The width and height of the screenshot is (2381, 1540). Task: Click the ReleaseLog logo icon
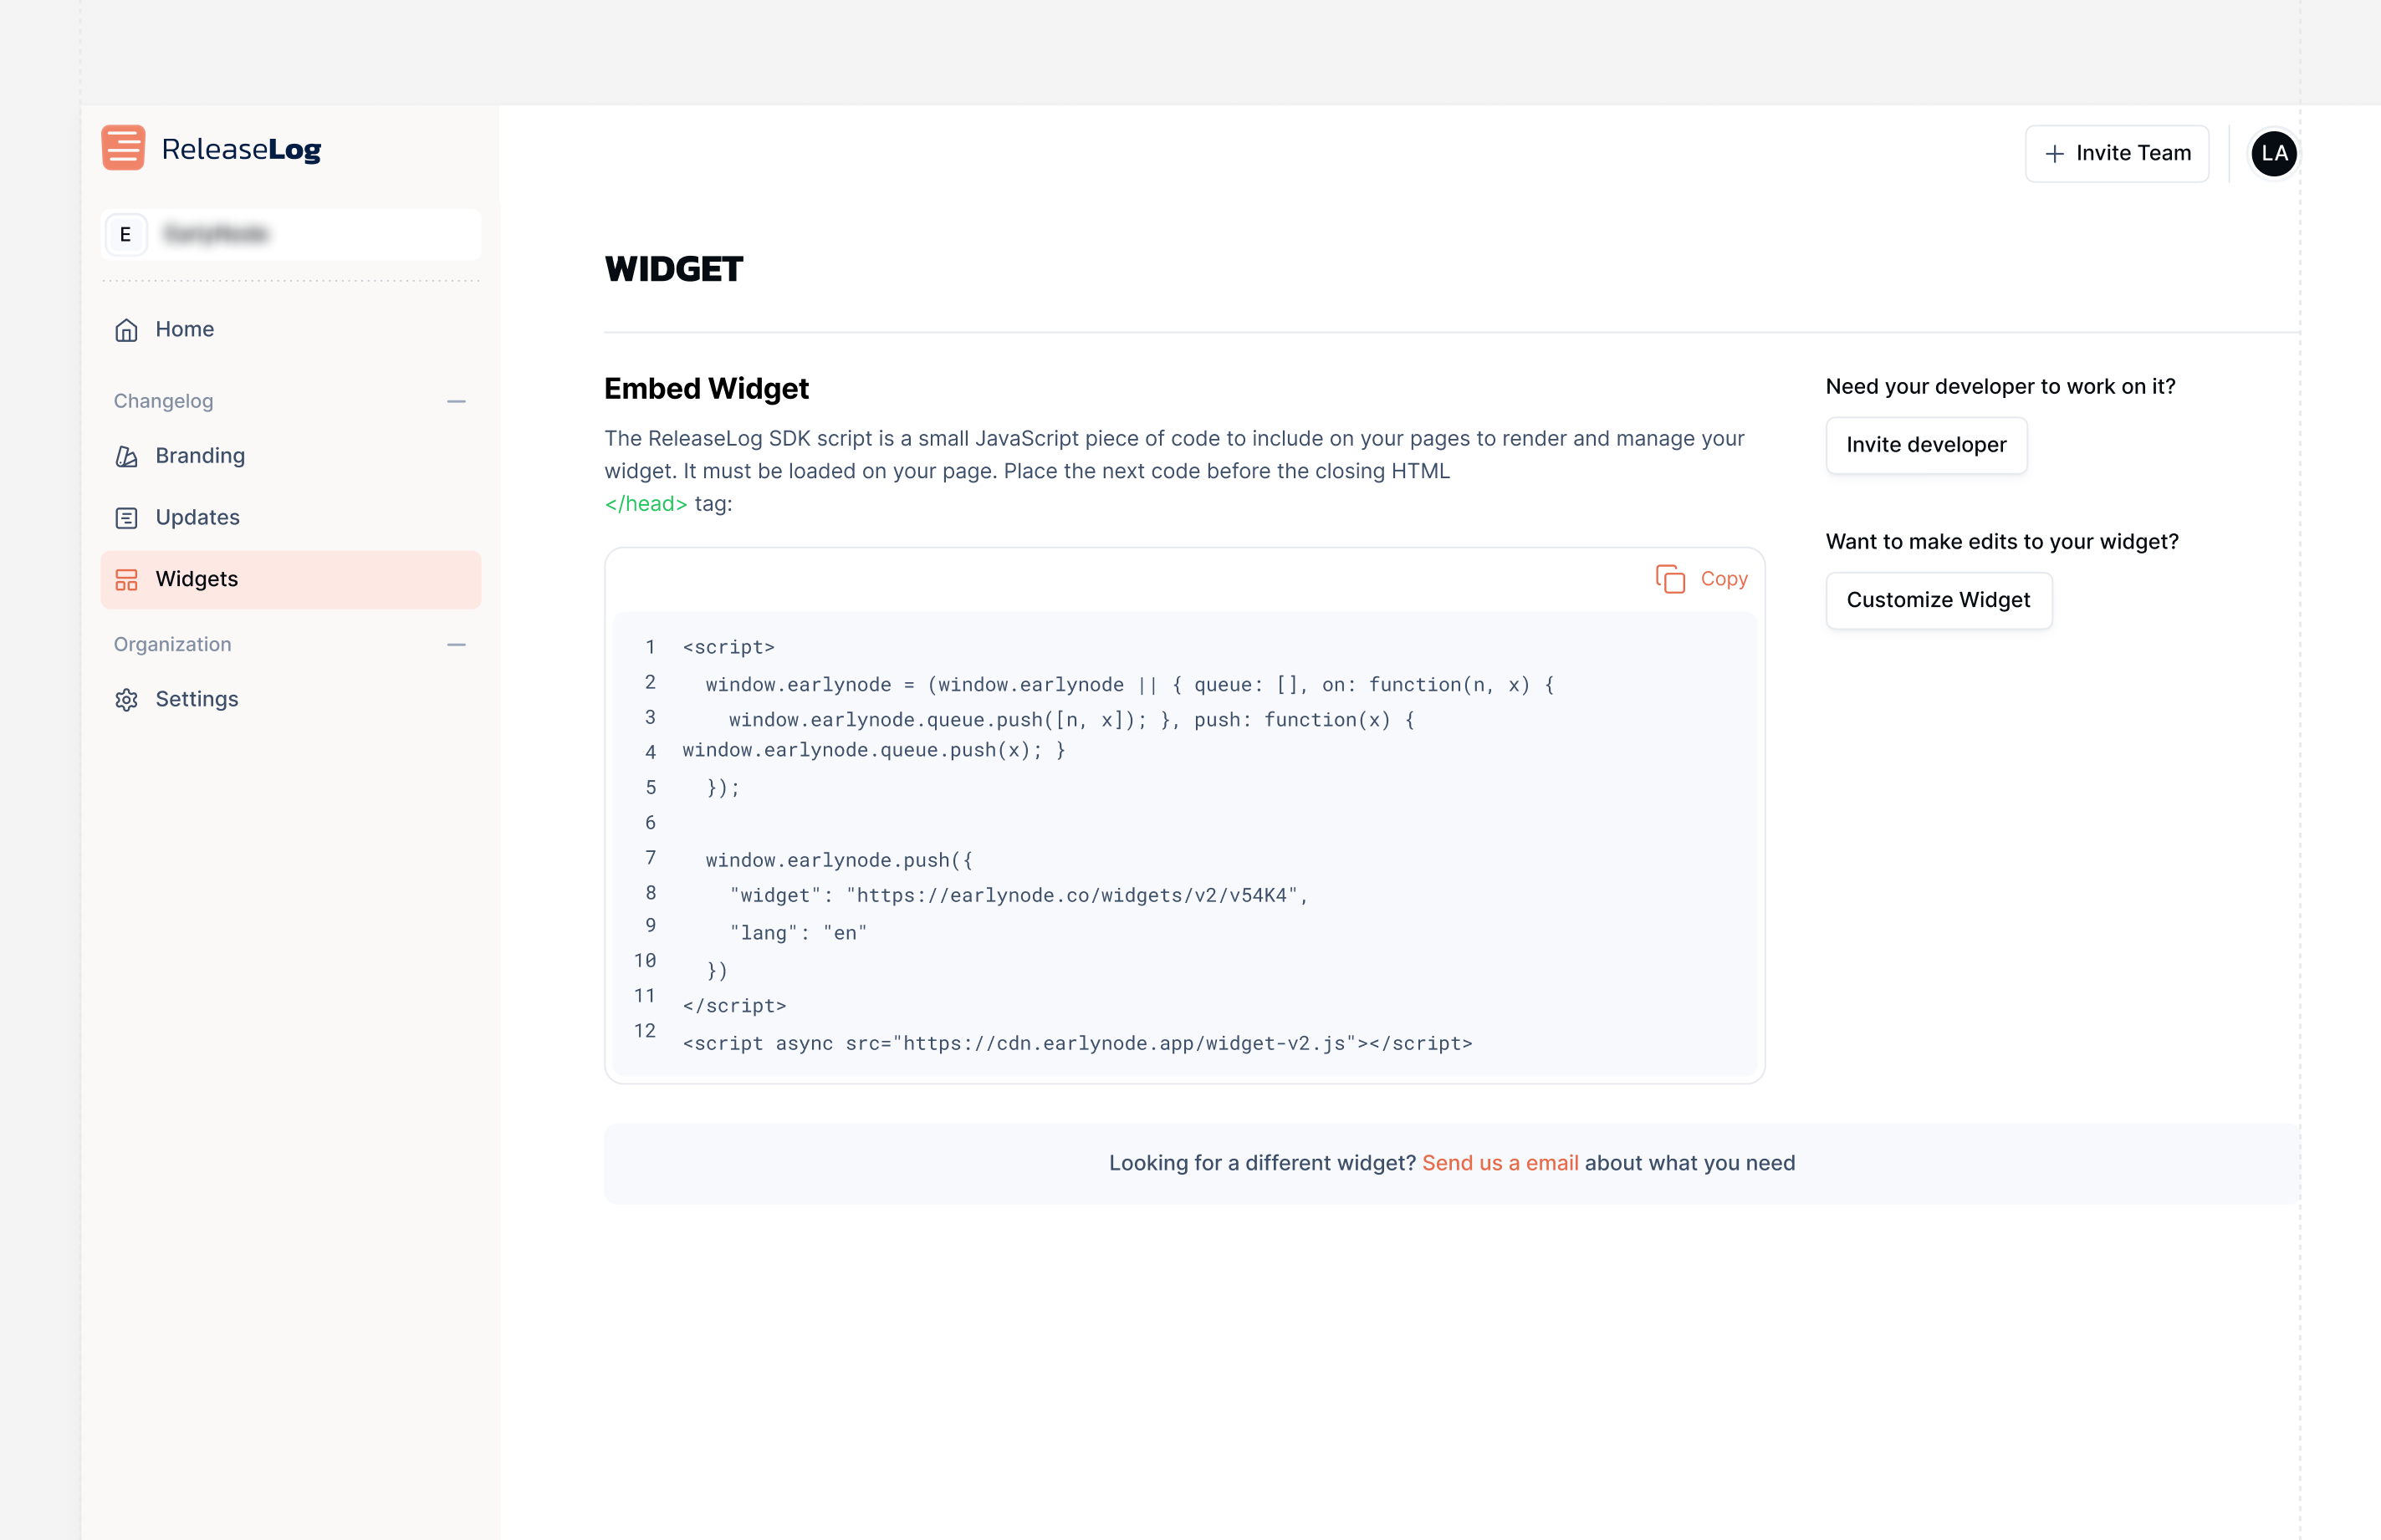click(x=122, y=147)
